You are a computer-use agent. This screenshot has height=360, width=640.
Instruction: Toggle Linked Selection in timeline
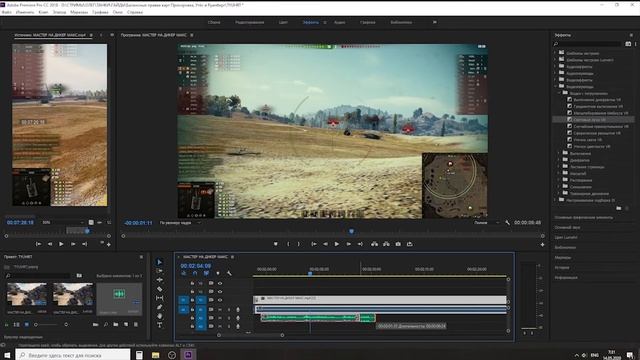tap(207, 273)
